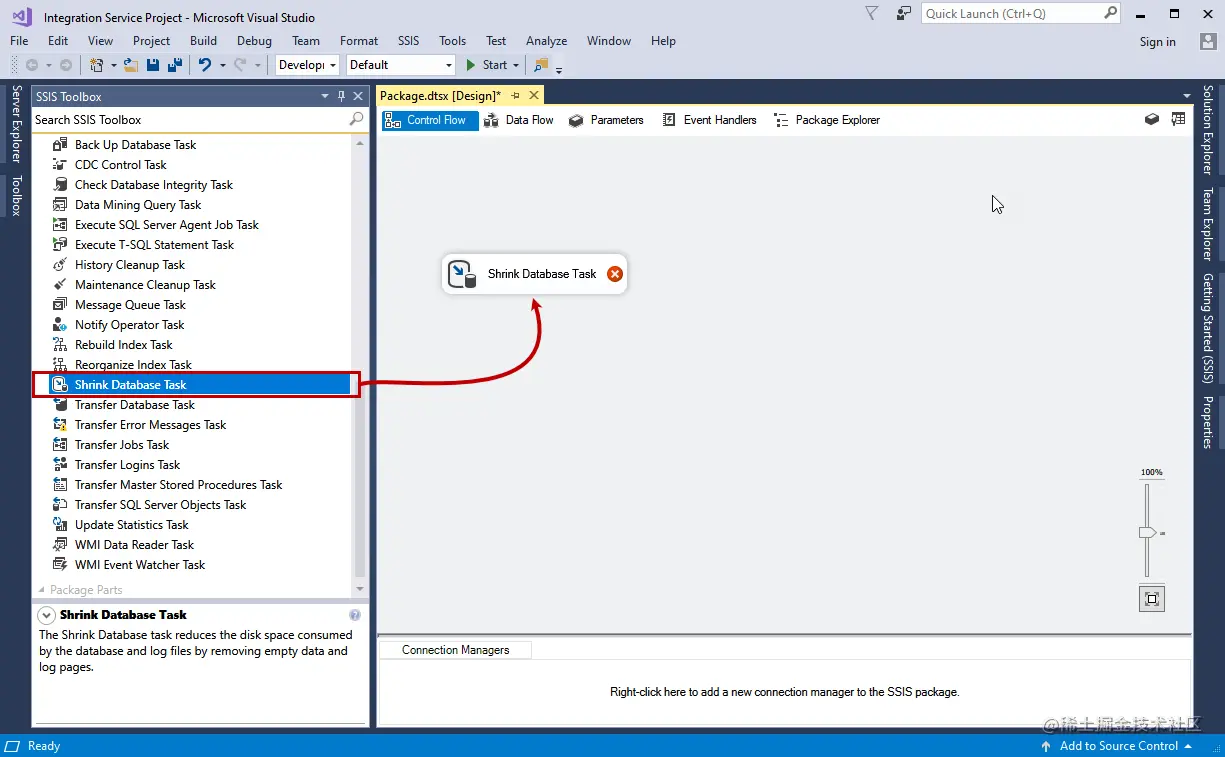The height and width of the screenshot is (757, 1225).
Task: Click the help icon in toolbox description
Action: click(355, 615)
